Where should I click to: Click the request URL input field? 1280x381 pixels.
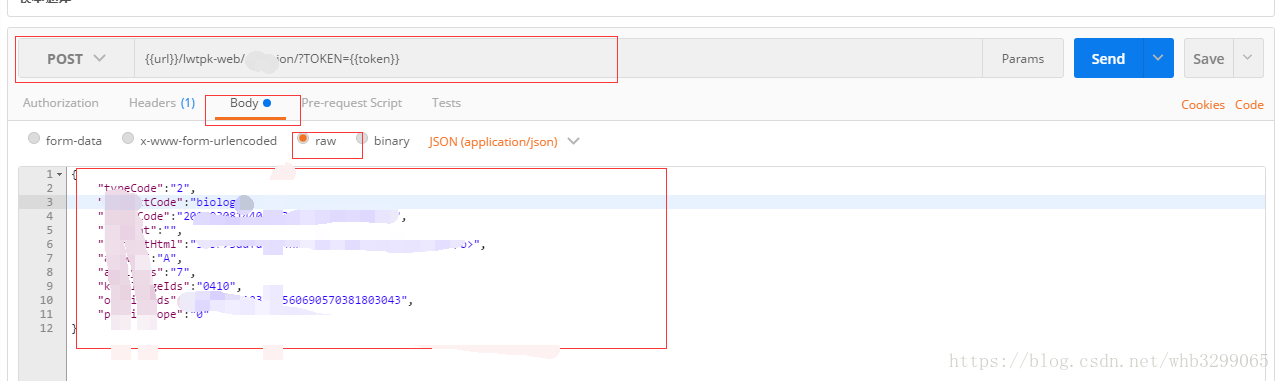558,59
